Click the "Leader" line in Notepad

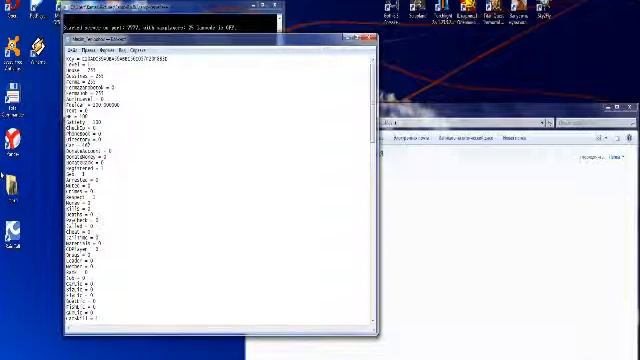pyautogui.click(x=79, y=261)
